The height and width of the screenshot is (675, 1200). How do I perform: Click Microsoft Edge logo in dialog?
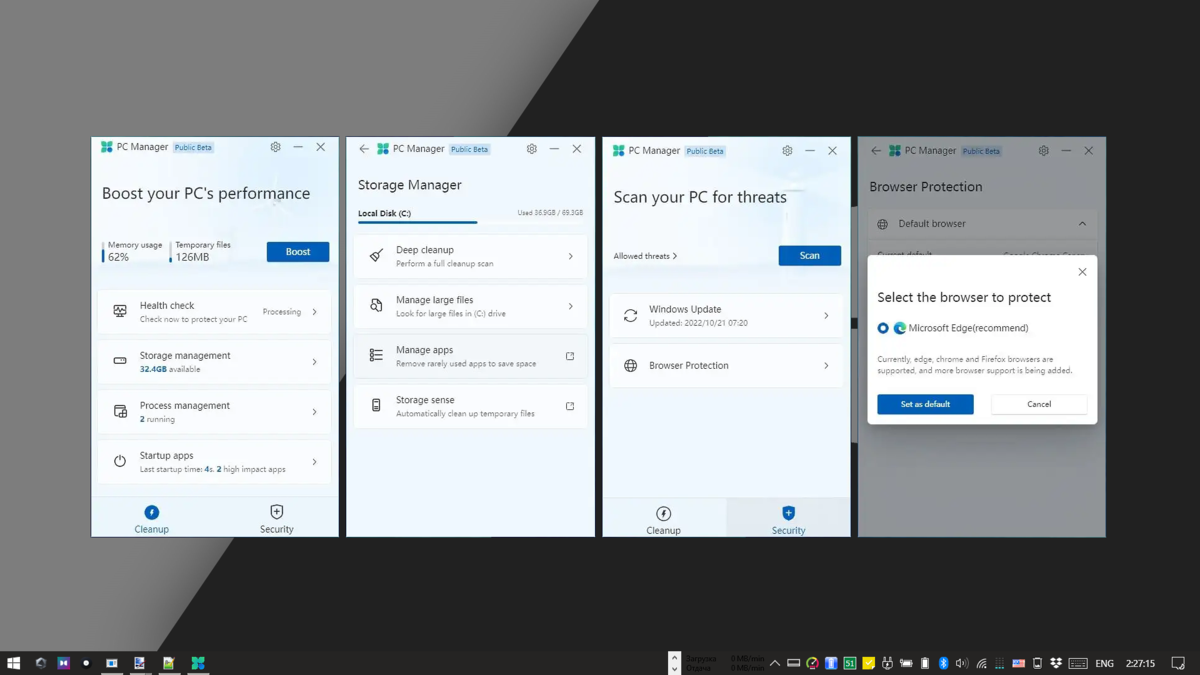pyautogui.click(x=900, y=328)
